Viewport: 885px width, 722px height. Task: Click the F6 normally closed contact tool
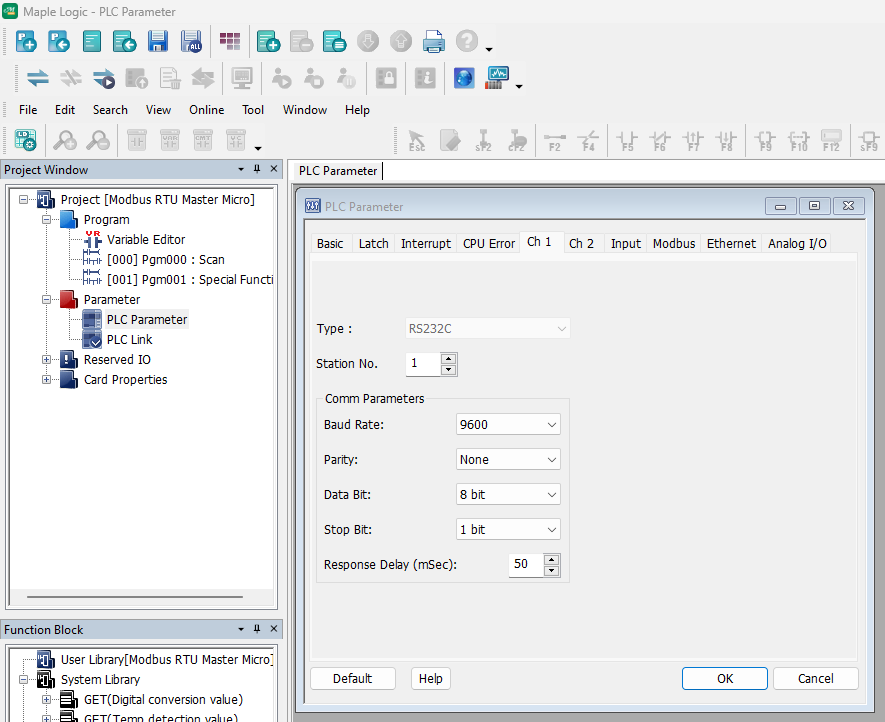660,141
